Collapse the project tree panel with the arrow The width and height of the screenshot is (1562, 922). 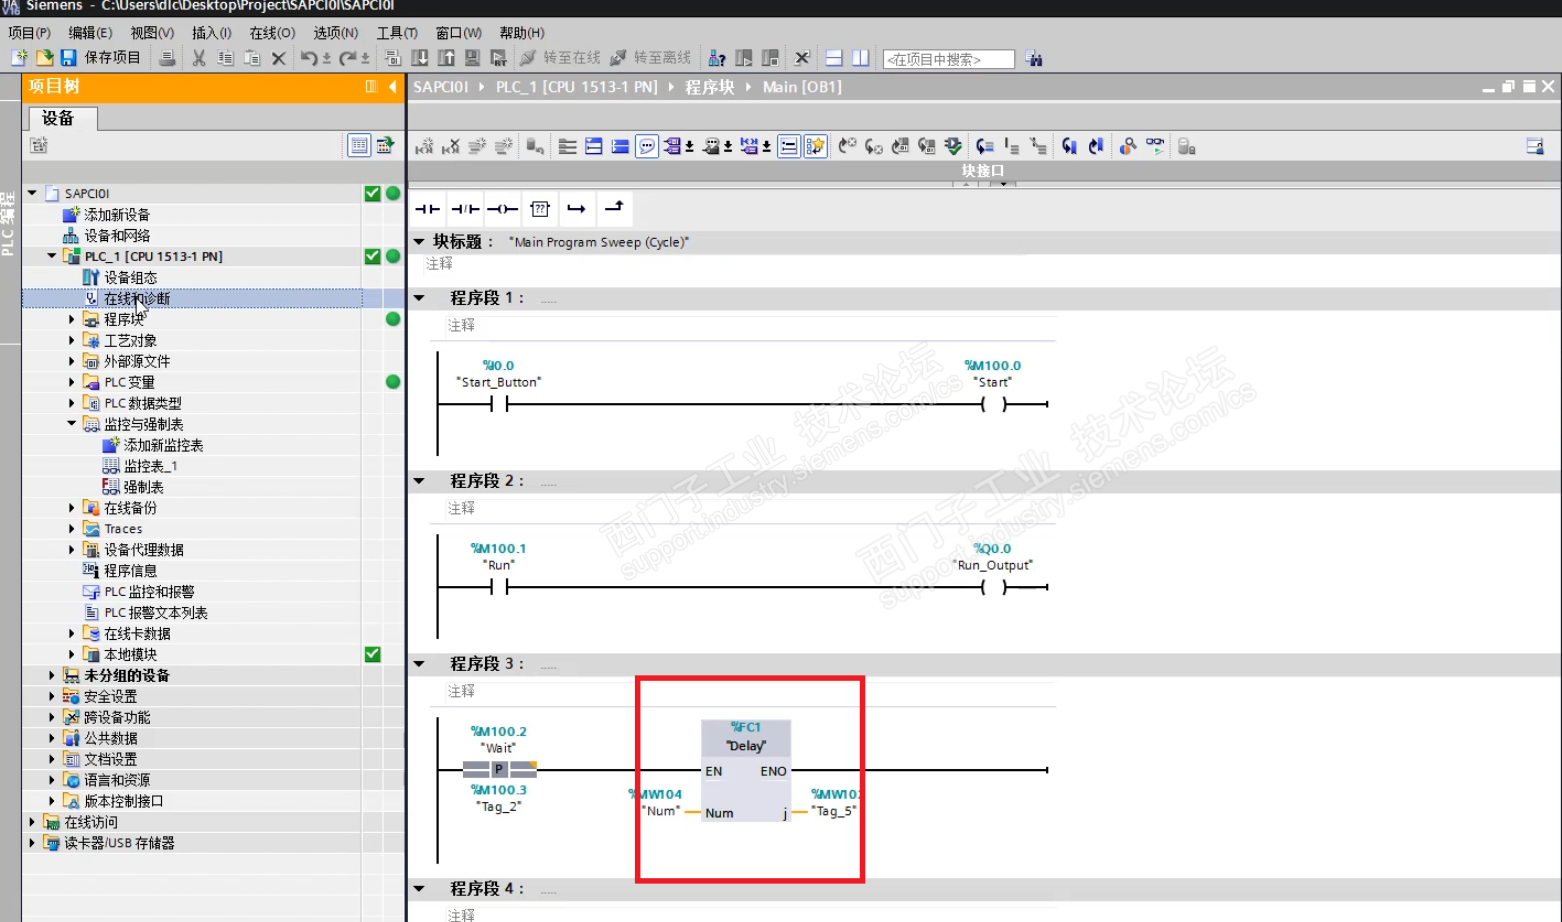393,87
